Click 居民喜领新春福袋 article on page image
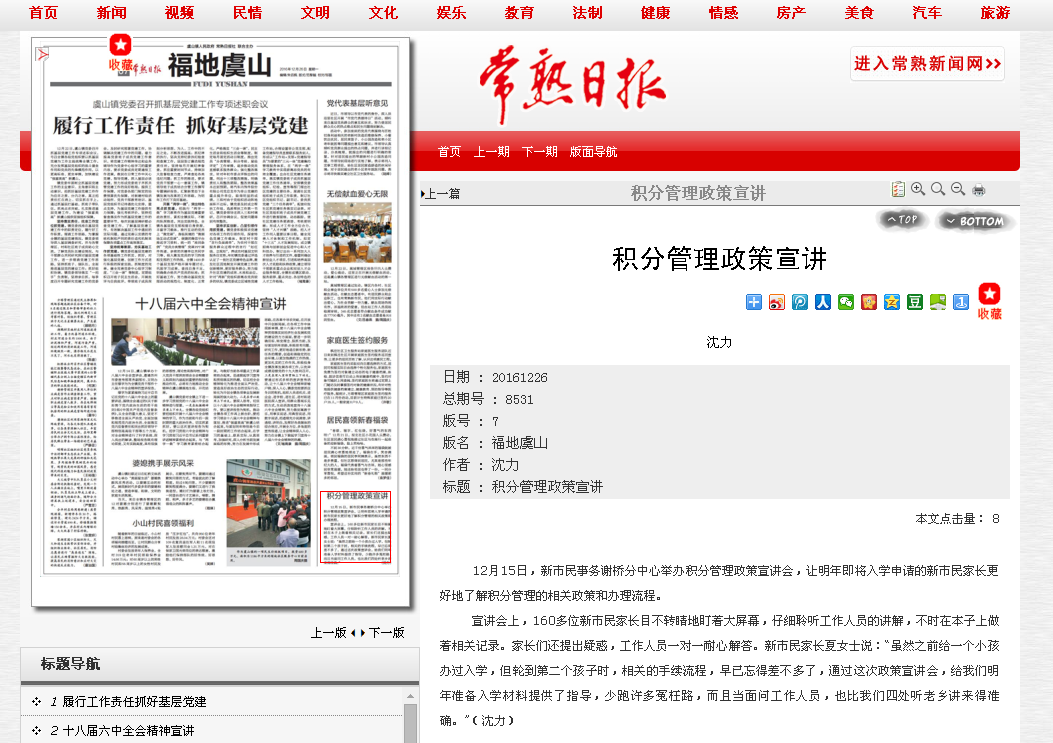Image resolution: width=1053 pixels, height=743 pixels. pos(357,447)
